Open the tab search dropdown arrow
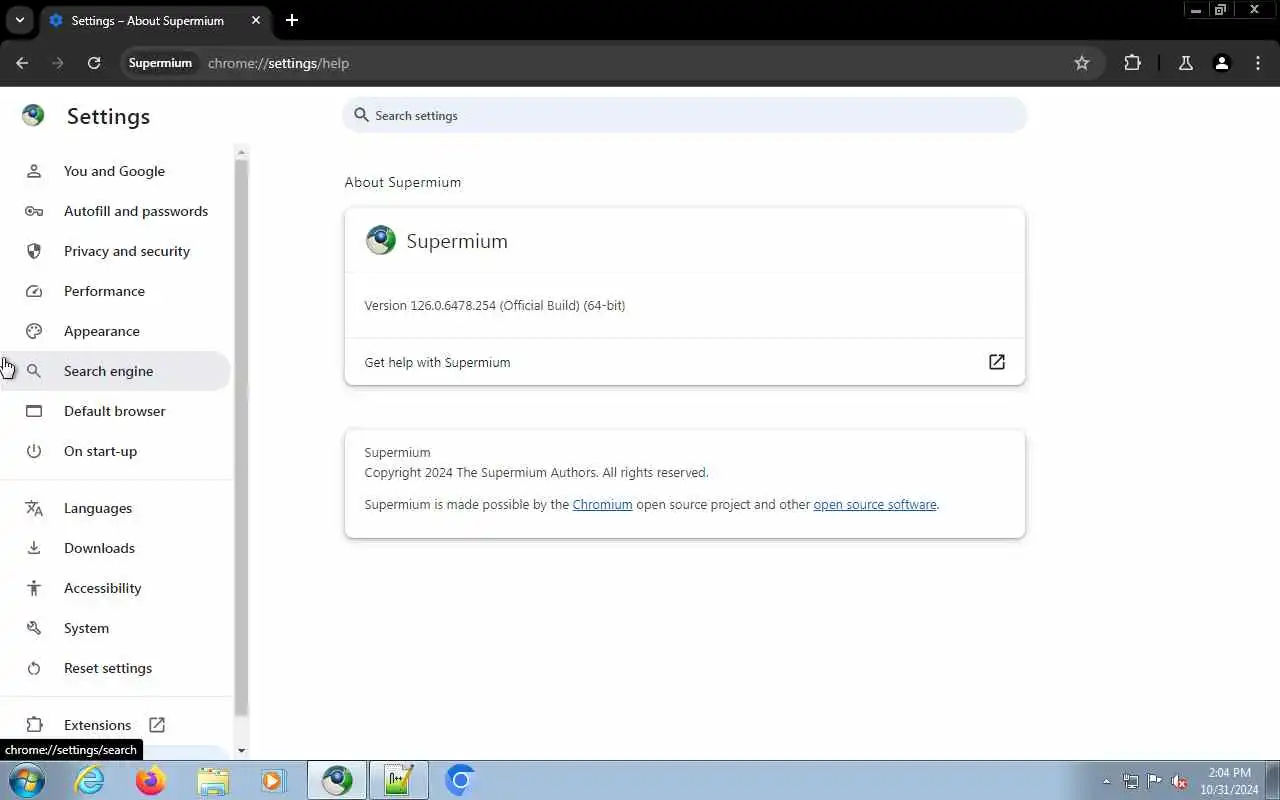The width and height of the screenshot is (1280, 800). 19,20
